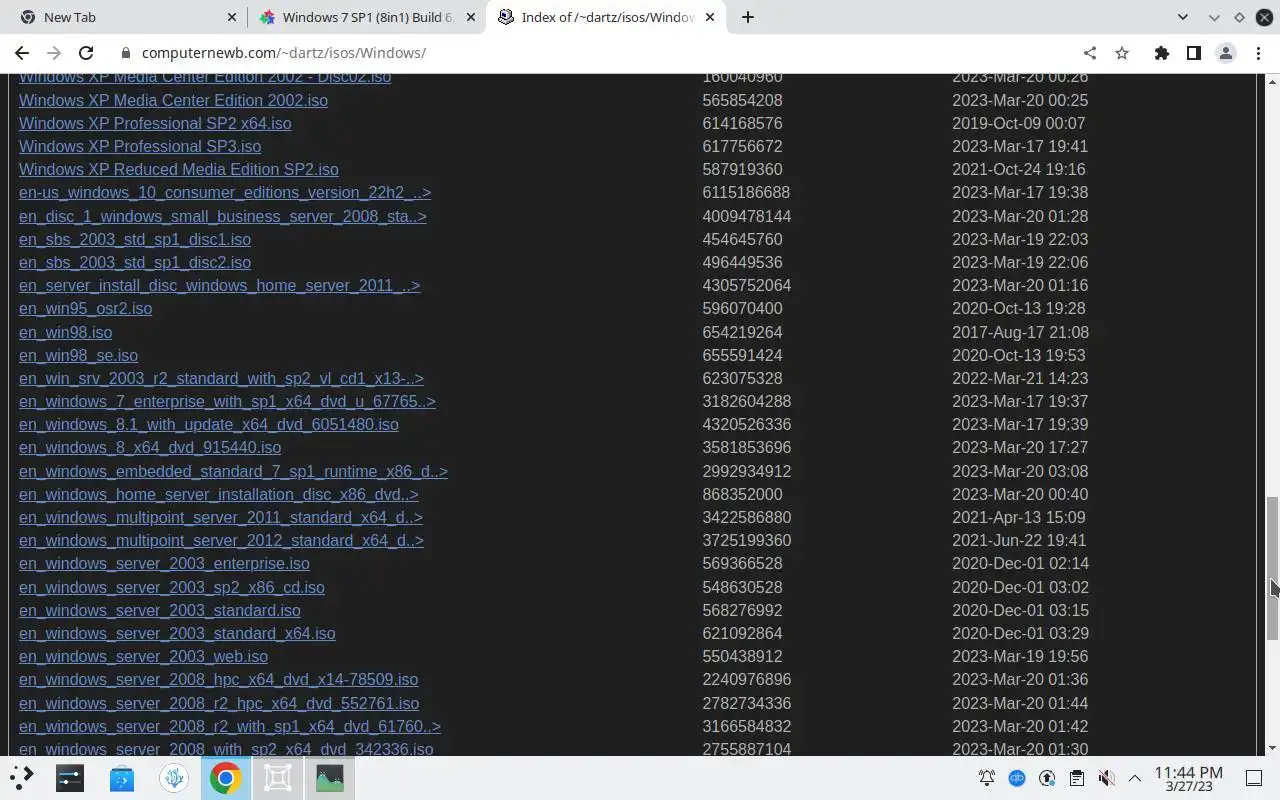This screenshot has width=1280, height=800.
Task: Open the system monitor taskbar icon
Action: click(x=330, y=777)
